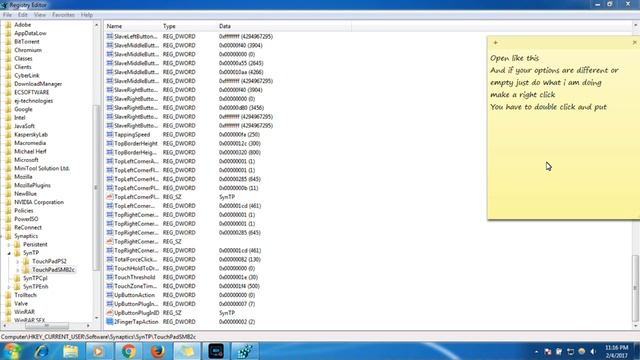Select the Trolltech tree key
Image resolution: width=640 pixels, height=360 pixels.
pyautogui.click(x=25, y=295)
